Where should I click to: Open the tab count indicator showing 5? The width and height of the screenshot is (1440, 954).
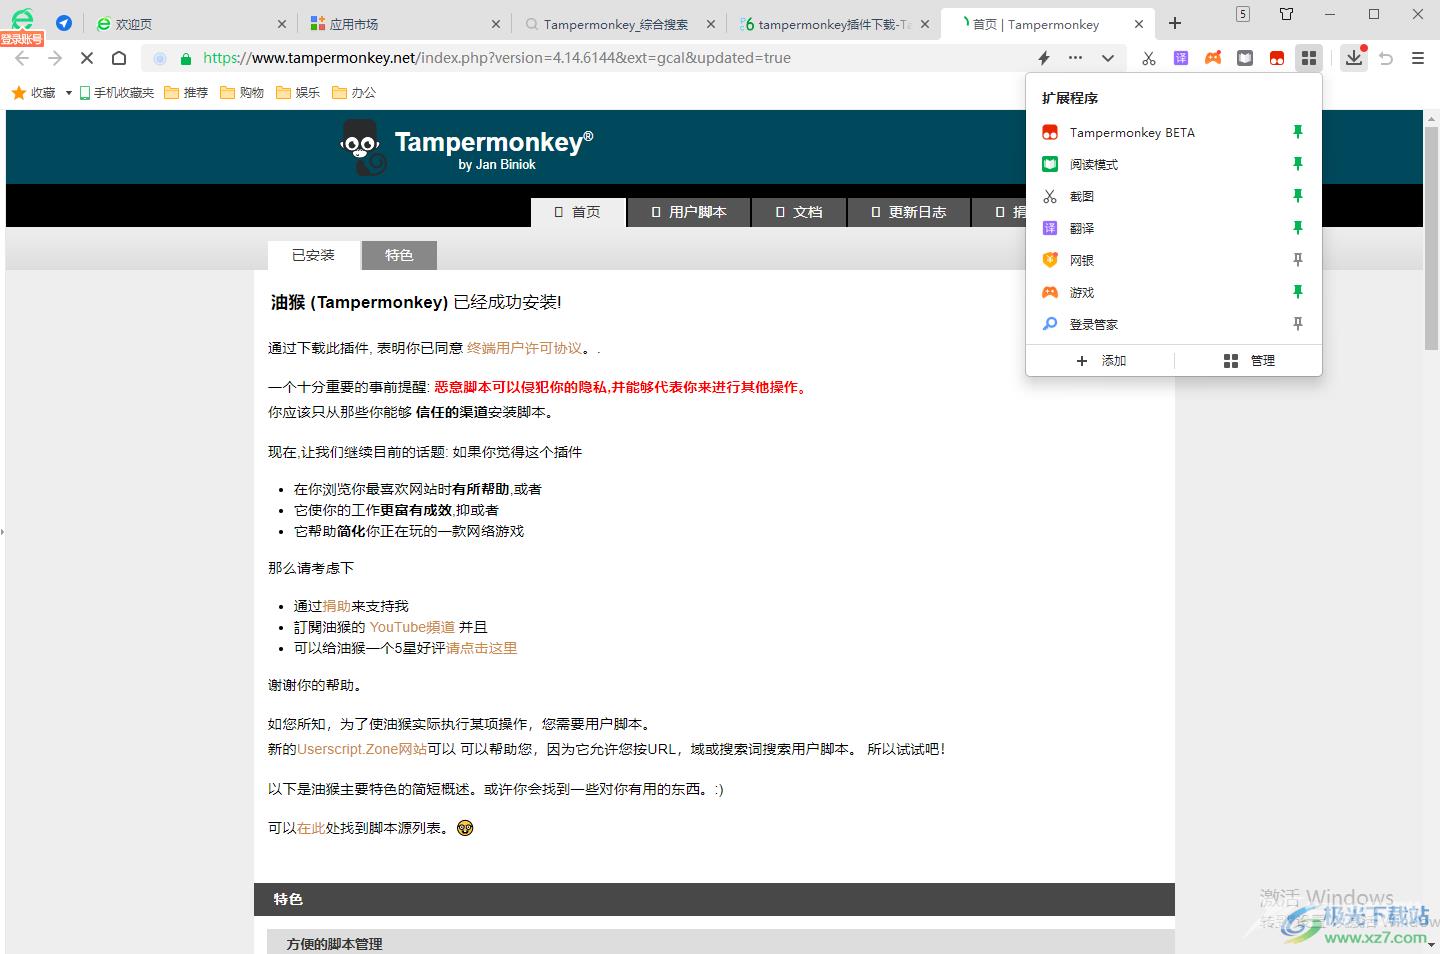pos(1243,14)
